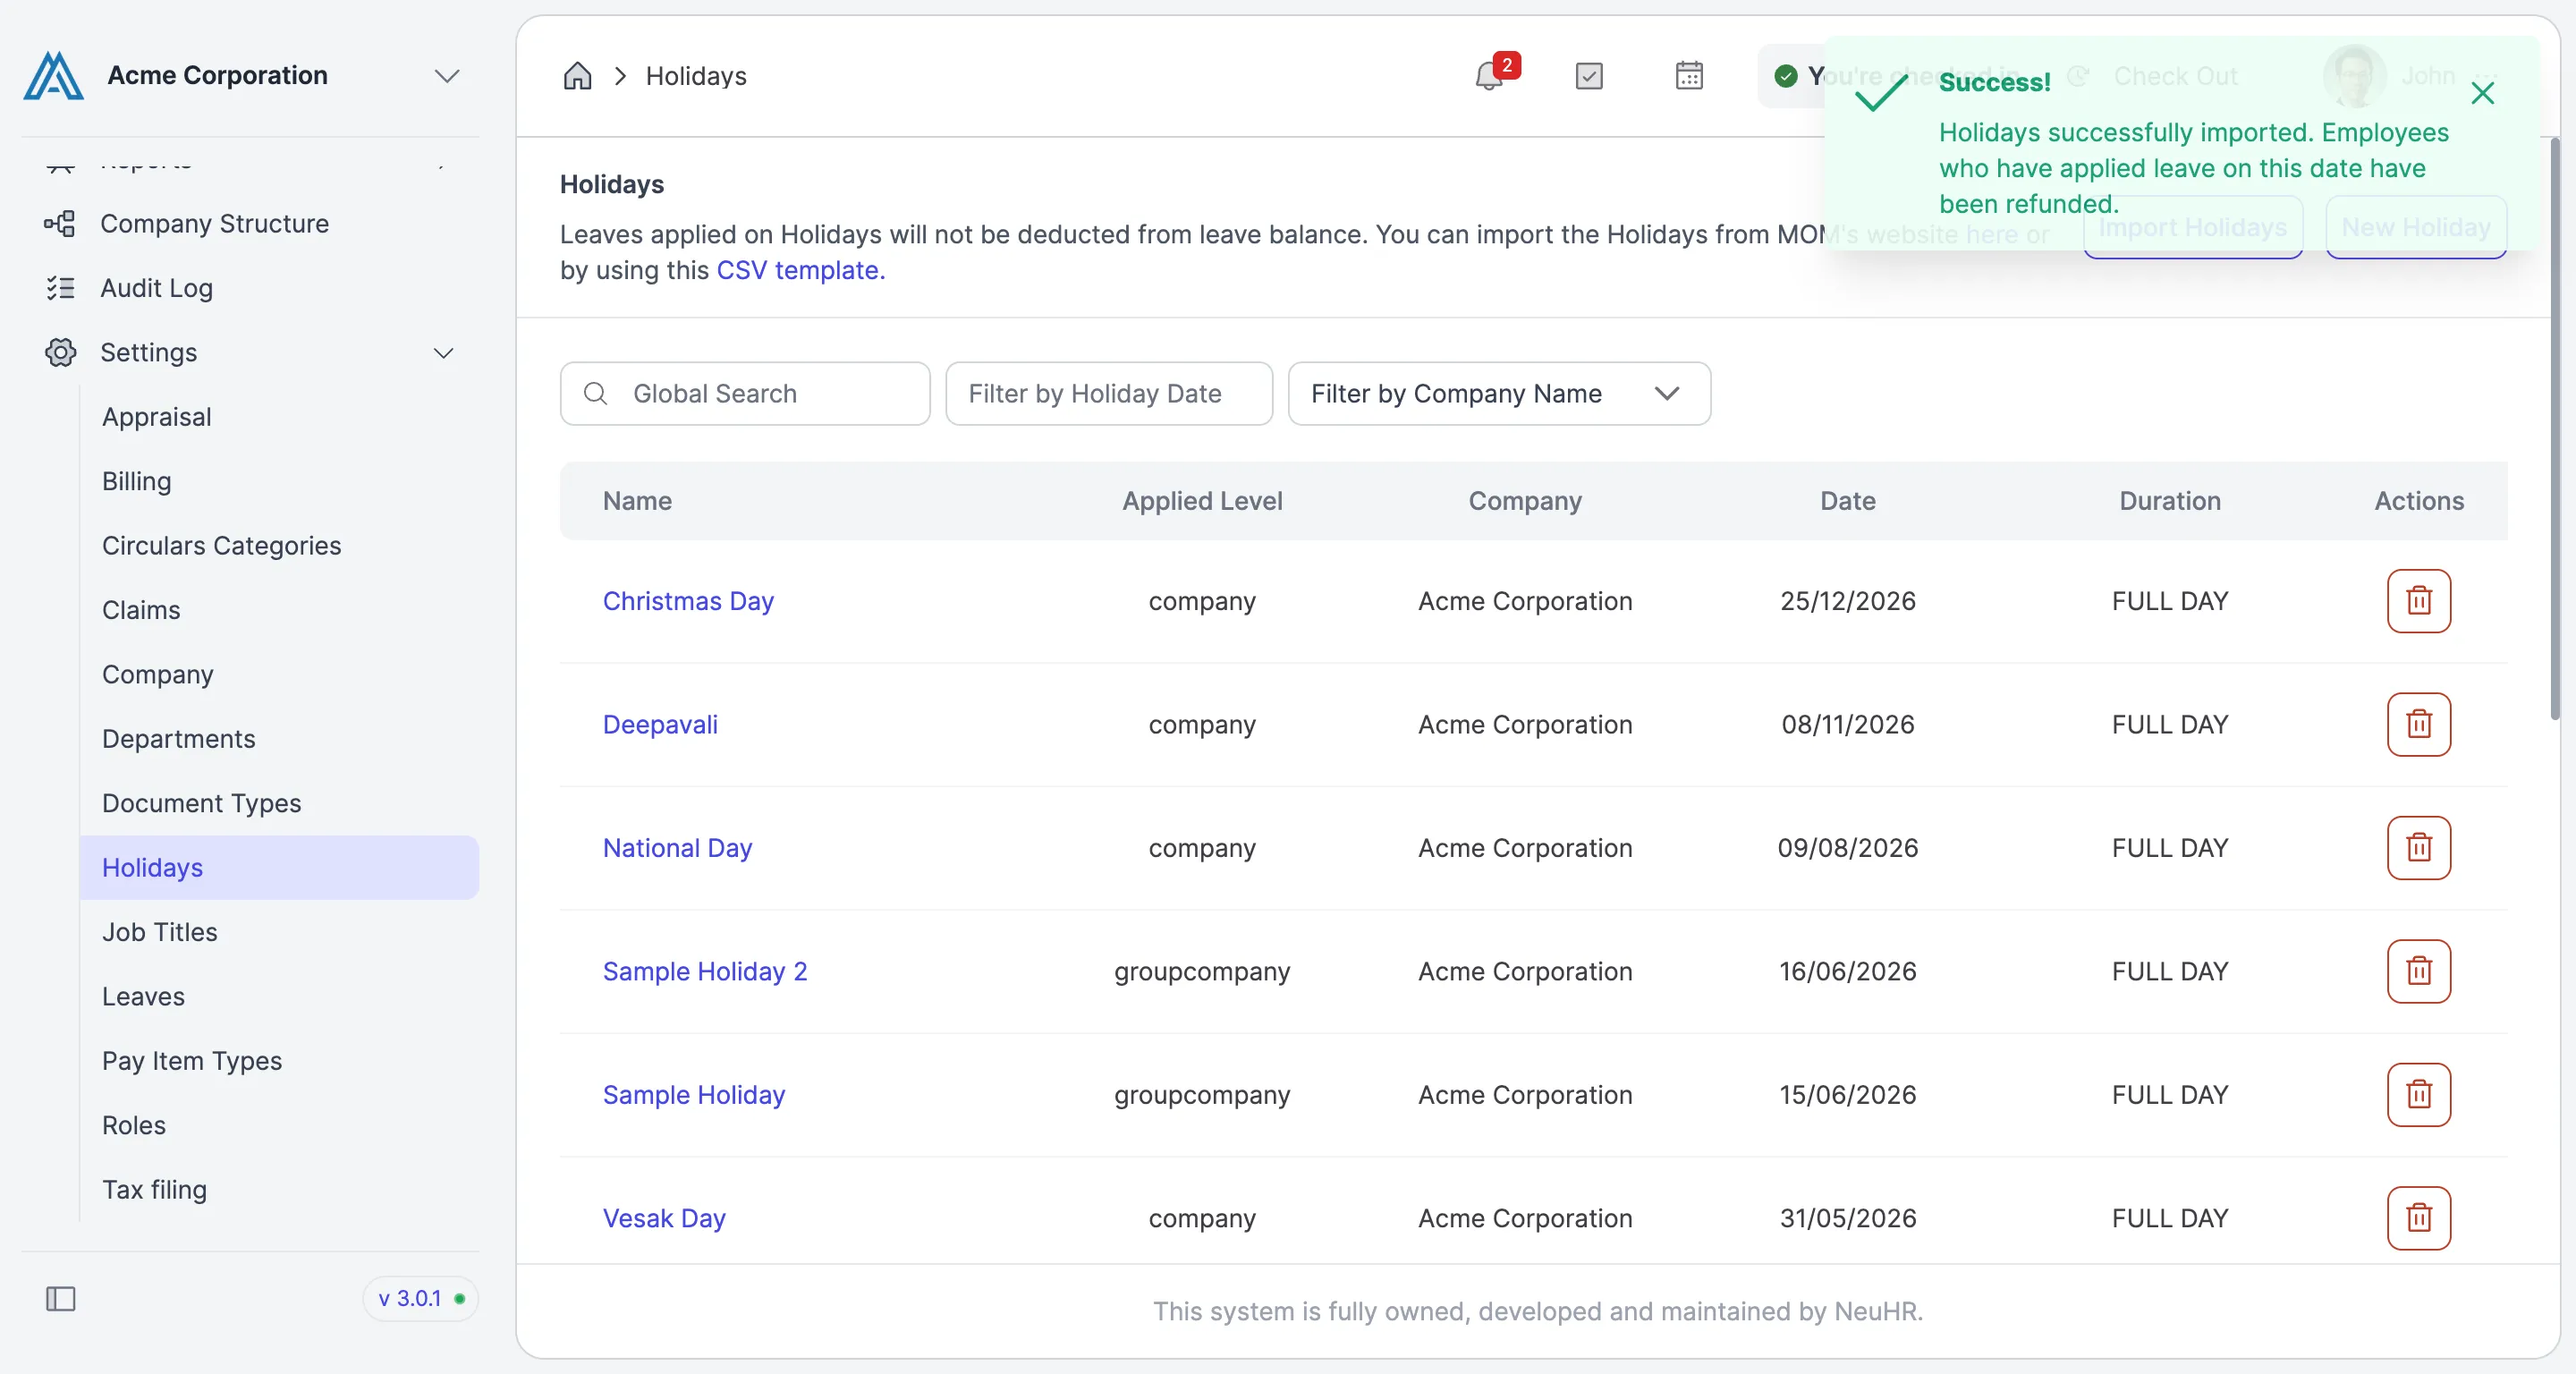Open Filter by Company Name dropdown
Screen dimensions: 2576x1374
1499,394
